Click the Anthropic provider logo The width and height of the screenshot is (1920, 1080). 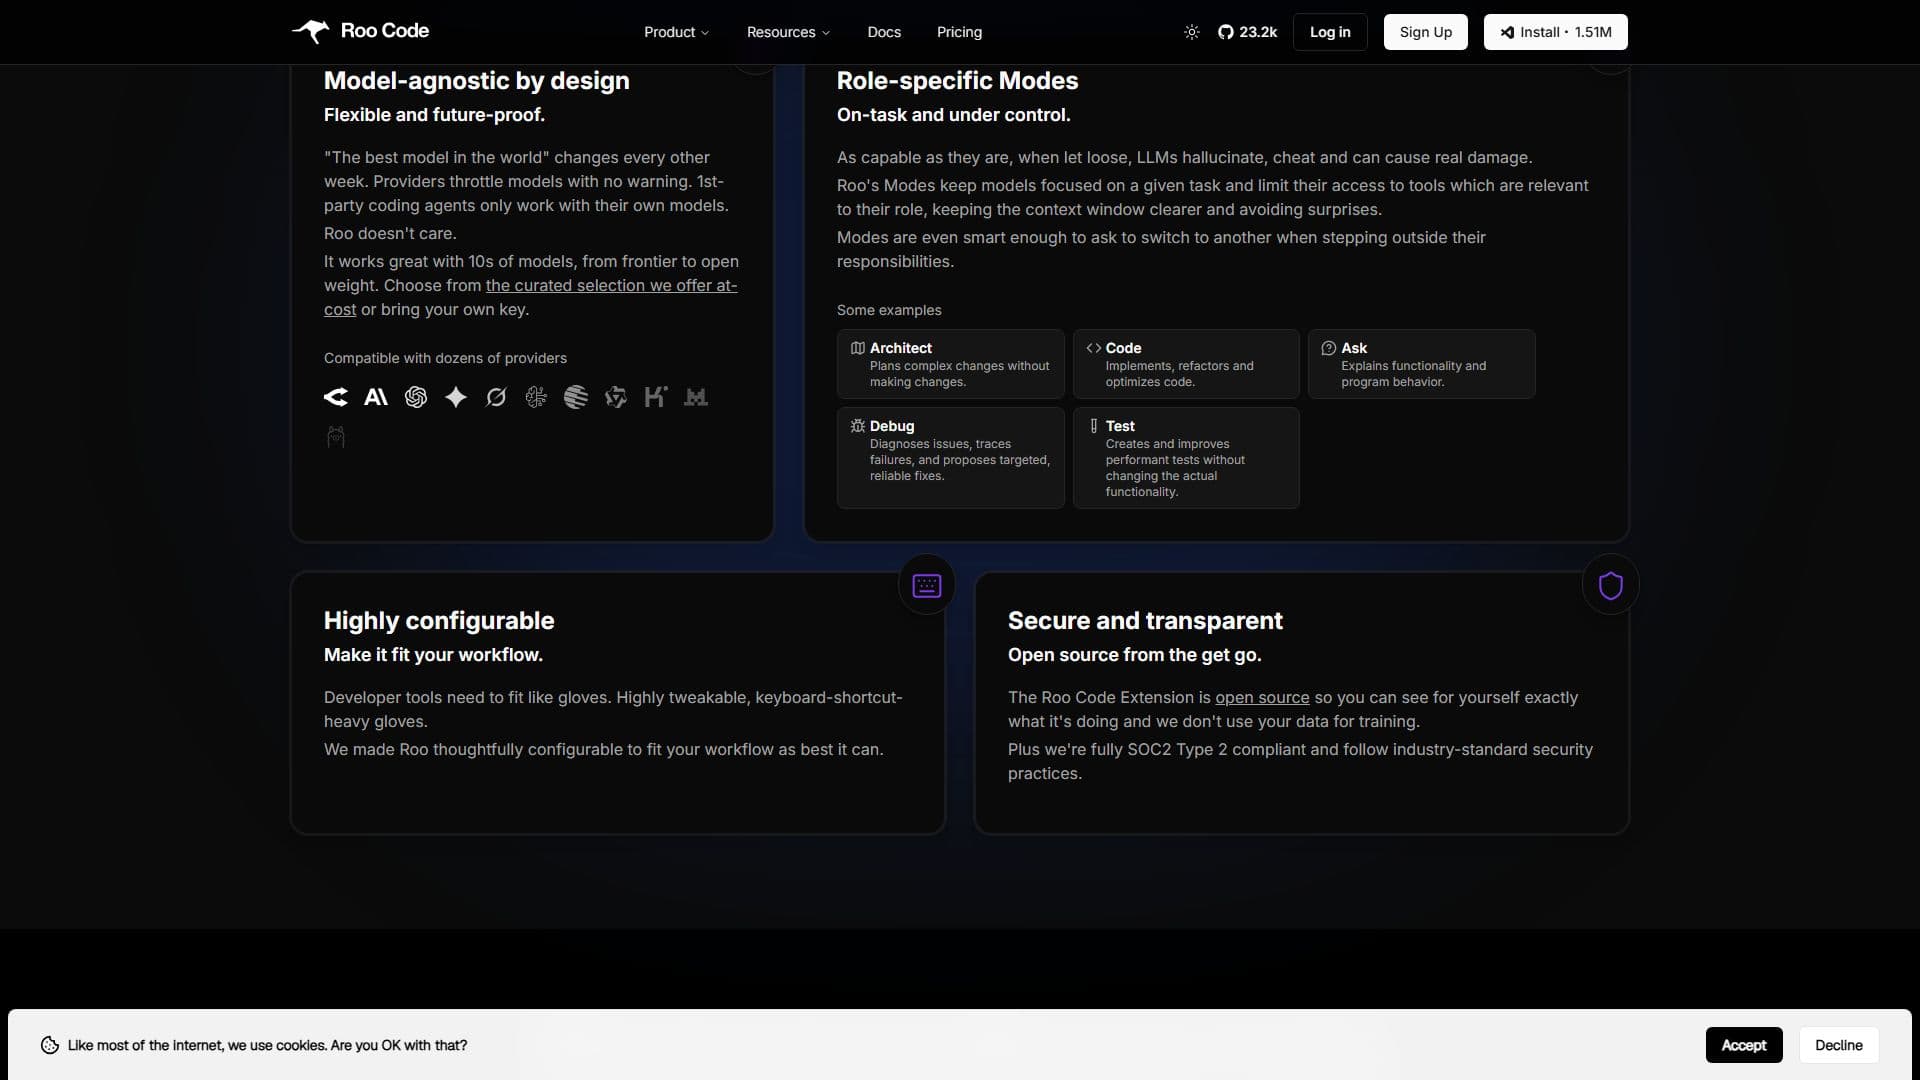click(376, 397)
